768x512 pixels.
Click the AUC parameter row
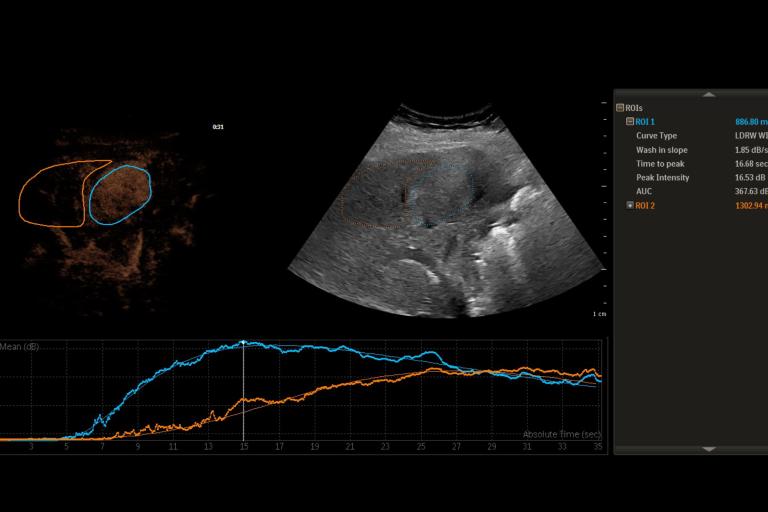click(x=645, y=191)
